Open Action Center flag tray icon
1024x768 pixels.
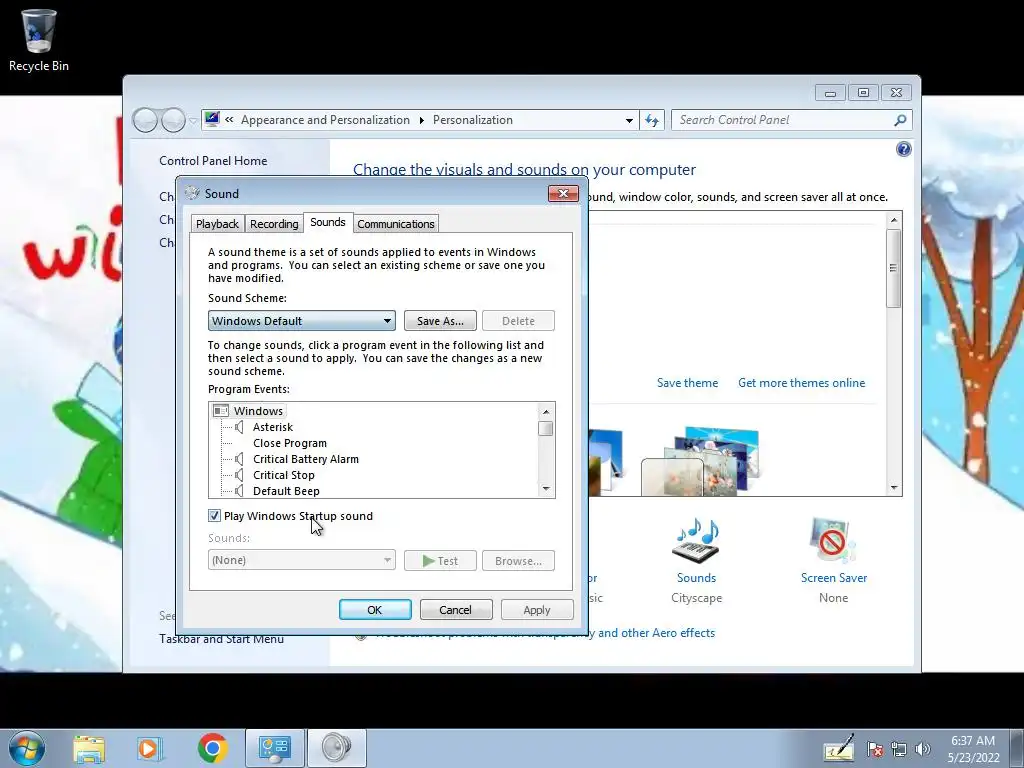click(x=875, y=749)
